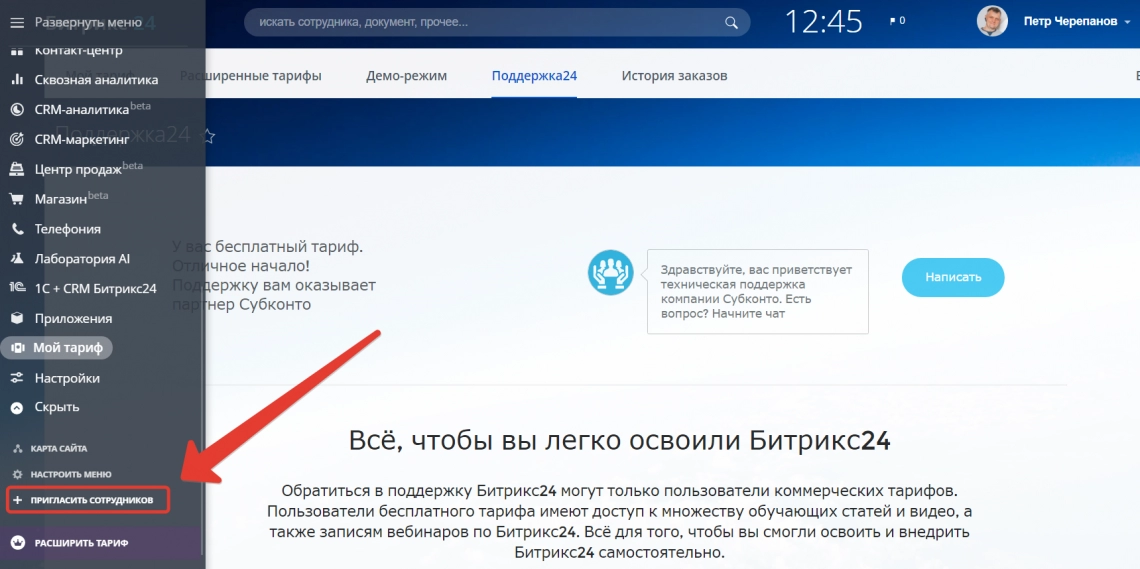
Task: Click the 1С + CRM Битрикс24 icon
Action: coord(17,288)
